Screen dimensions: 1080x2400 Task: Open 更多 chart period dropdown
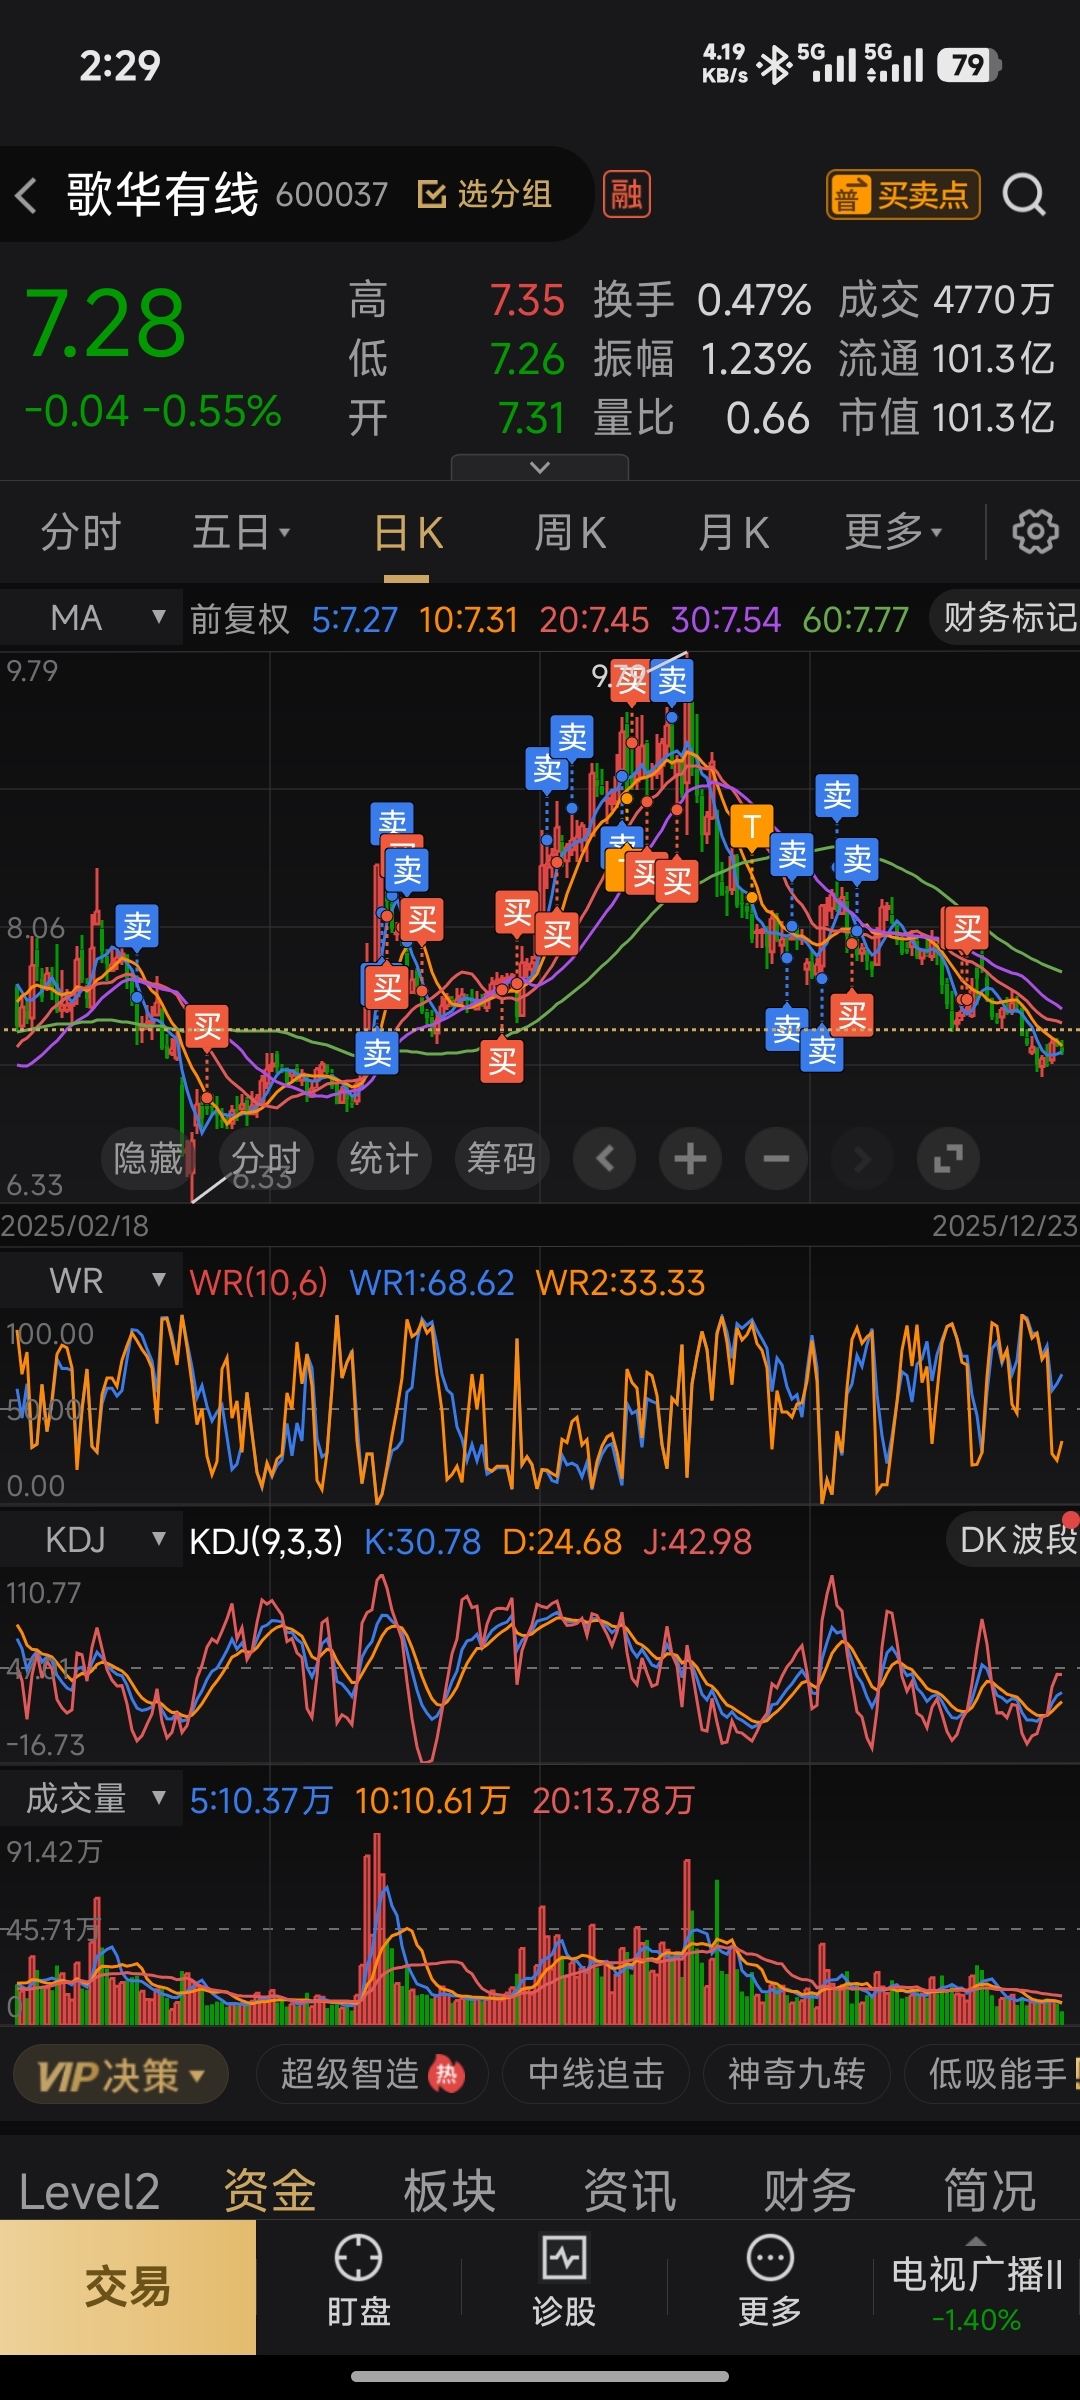point(894,532)
